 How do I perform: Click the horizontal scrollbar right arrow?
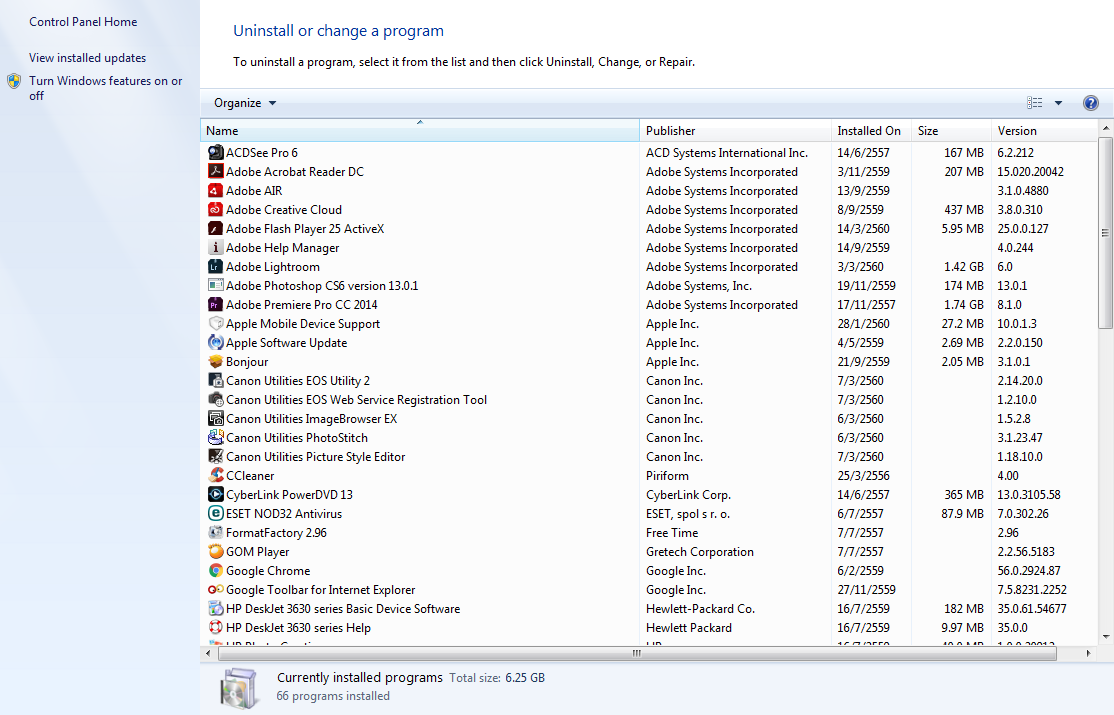pyautogui.click(x=1088, y=653)
